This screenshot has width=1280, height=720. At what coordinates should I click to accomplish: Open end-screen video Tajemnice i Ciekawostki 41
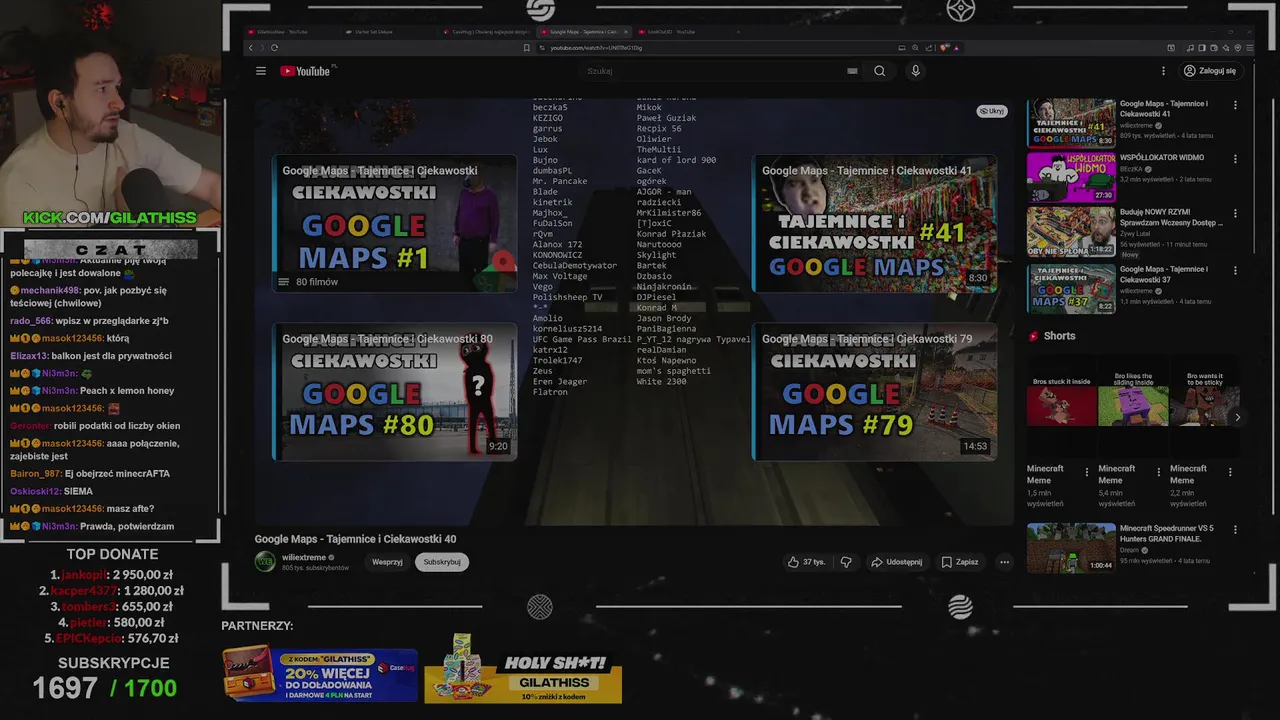click(875, 223)
